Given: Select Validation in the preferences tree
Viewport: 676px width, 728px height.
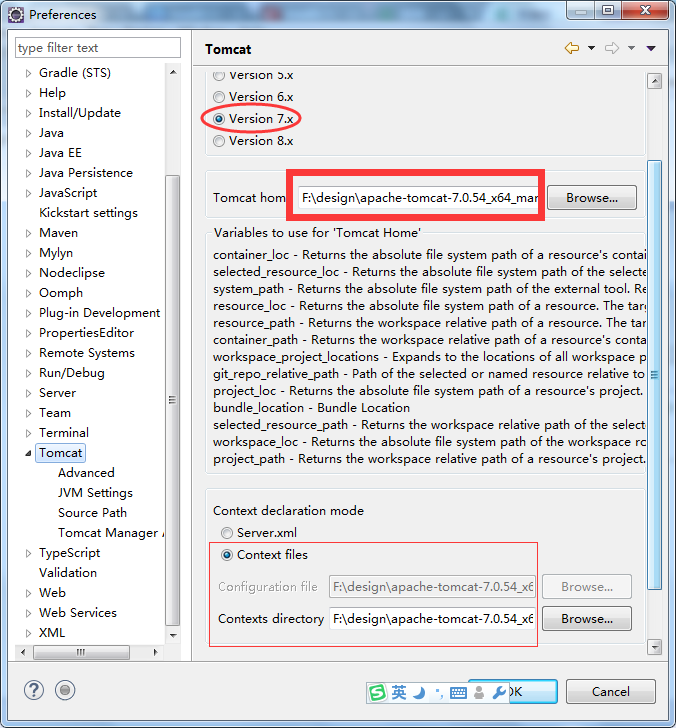Looking at the screenshot, I should pyautogui.click(x=68, y=572).
